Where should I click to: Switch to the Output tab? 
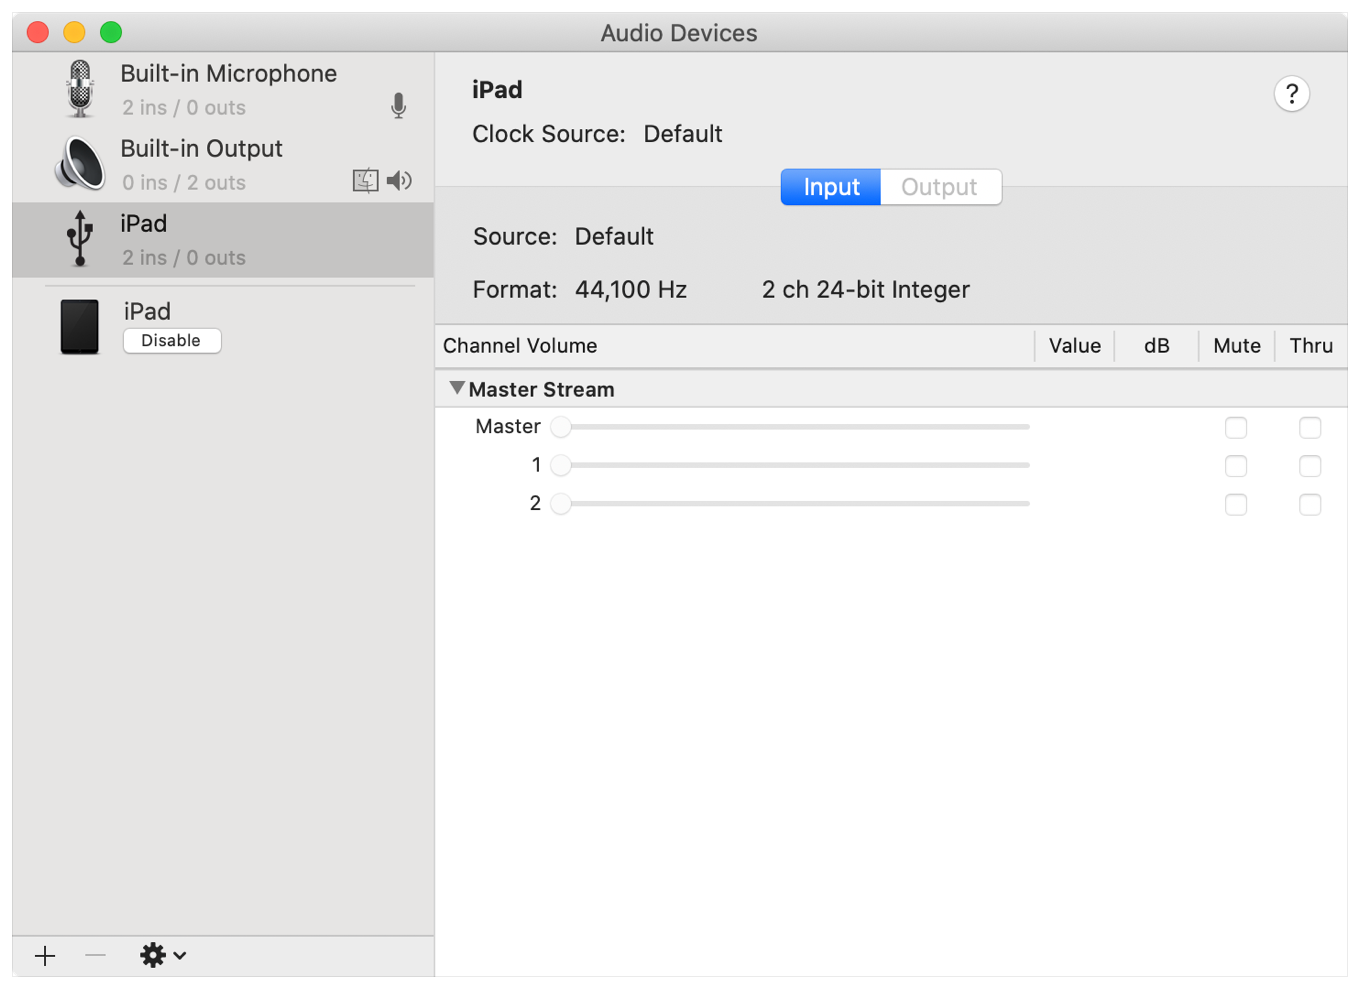939,187
